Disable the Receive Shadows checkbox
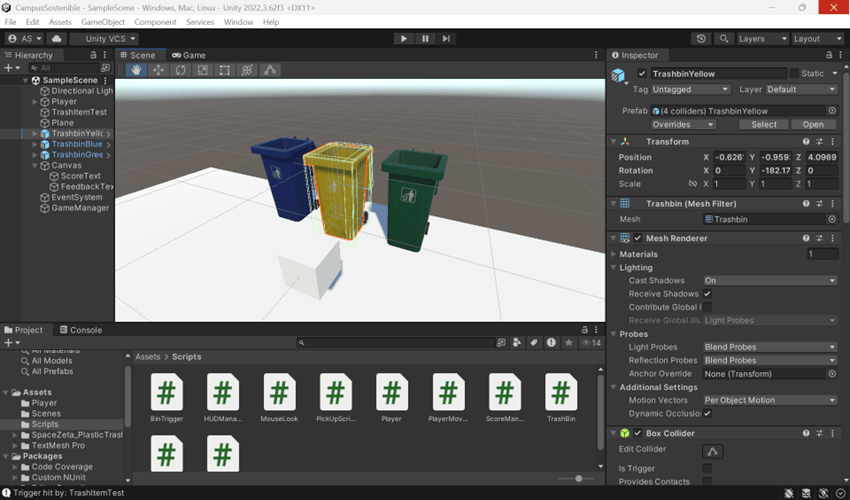Screen dimensions: 850x500 707,294
